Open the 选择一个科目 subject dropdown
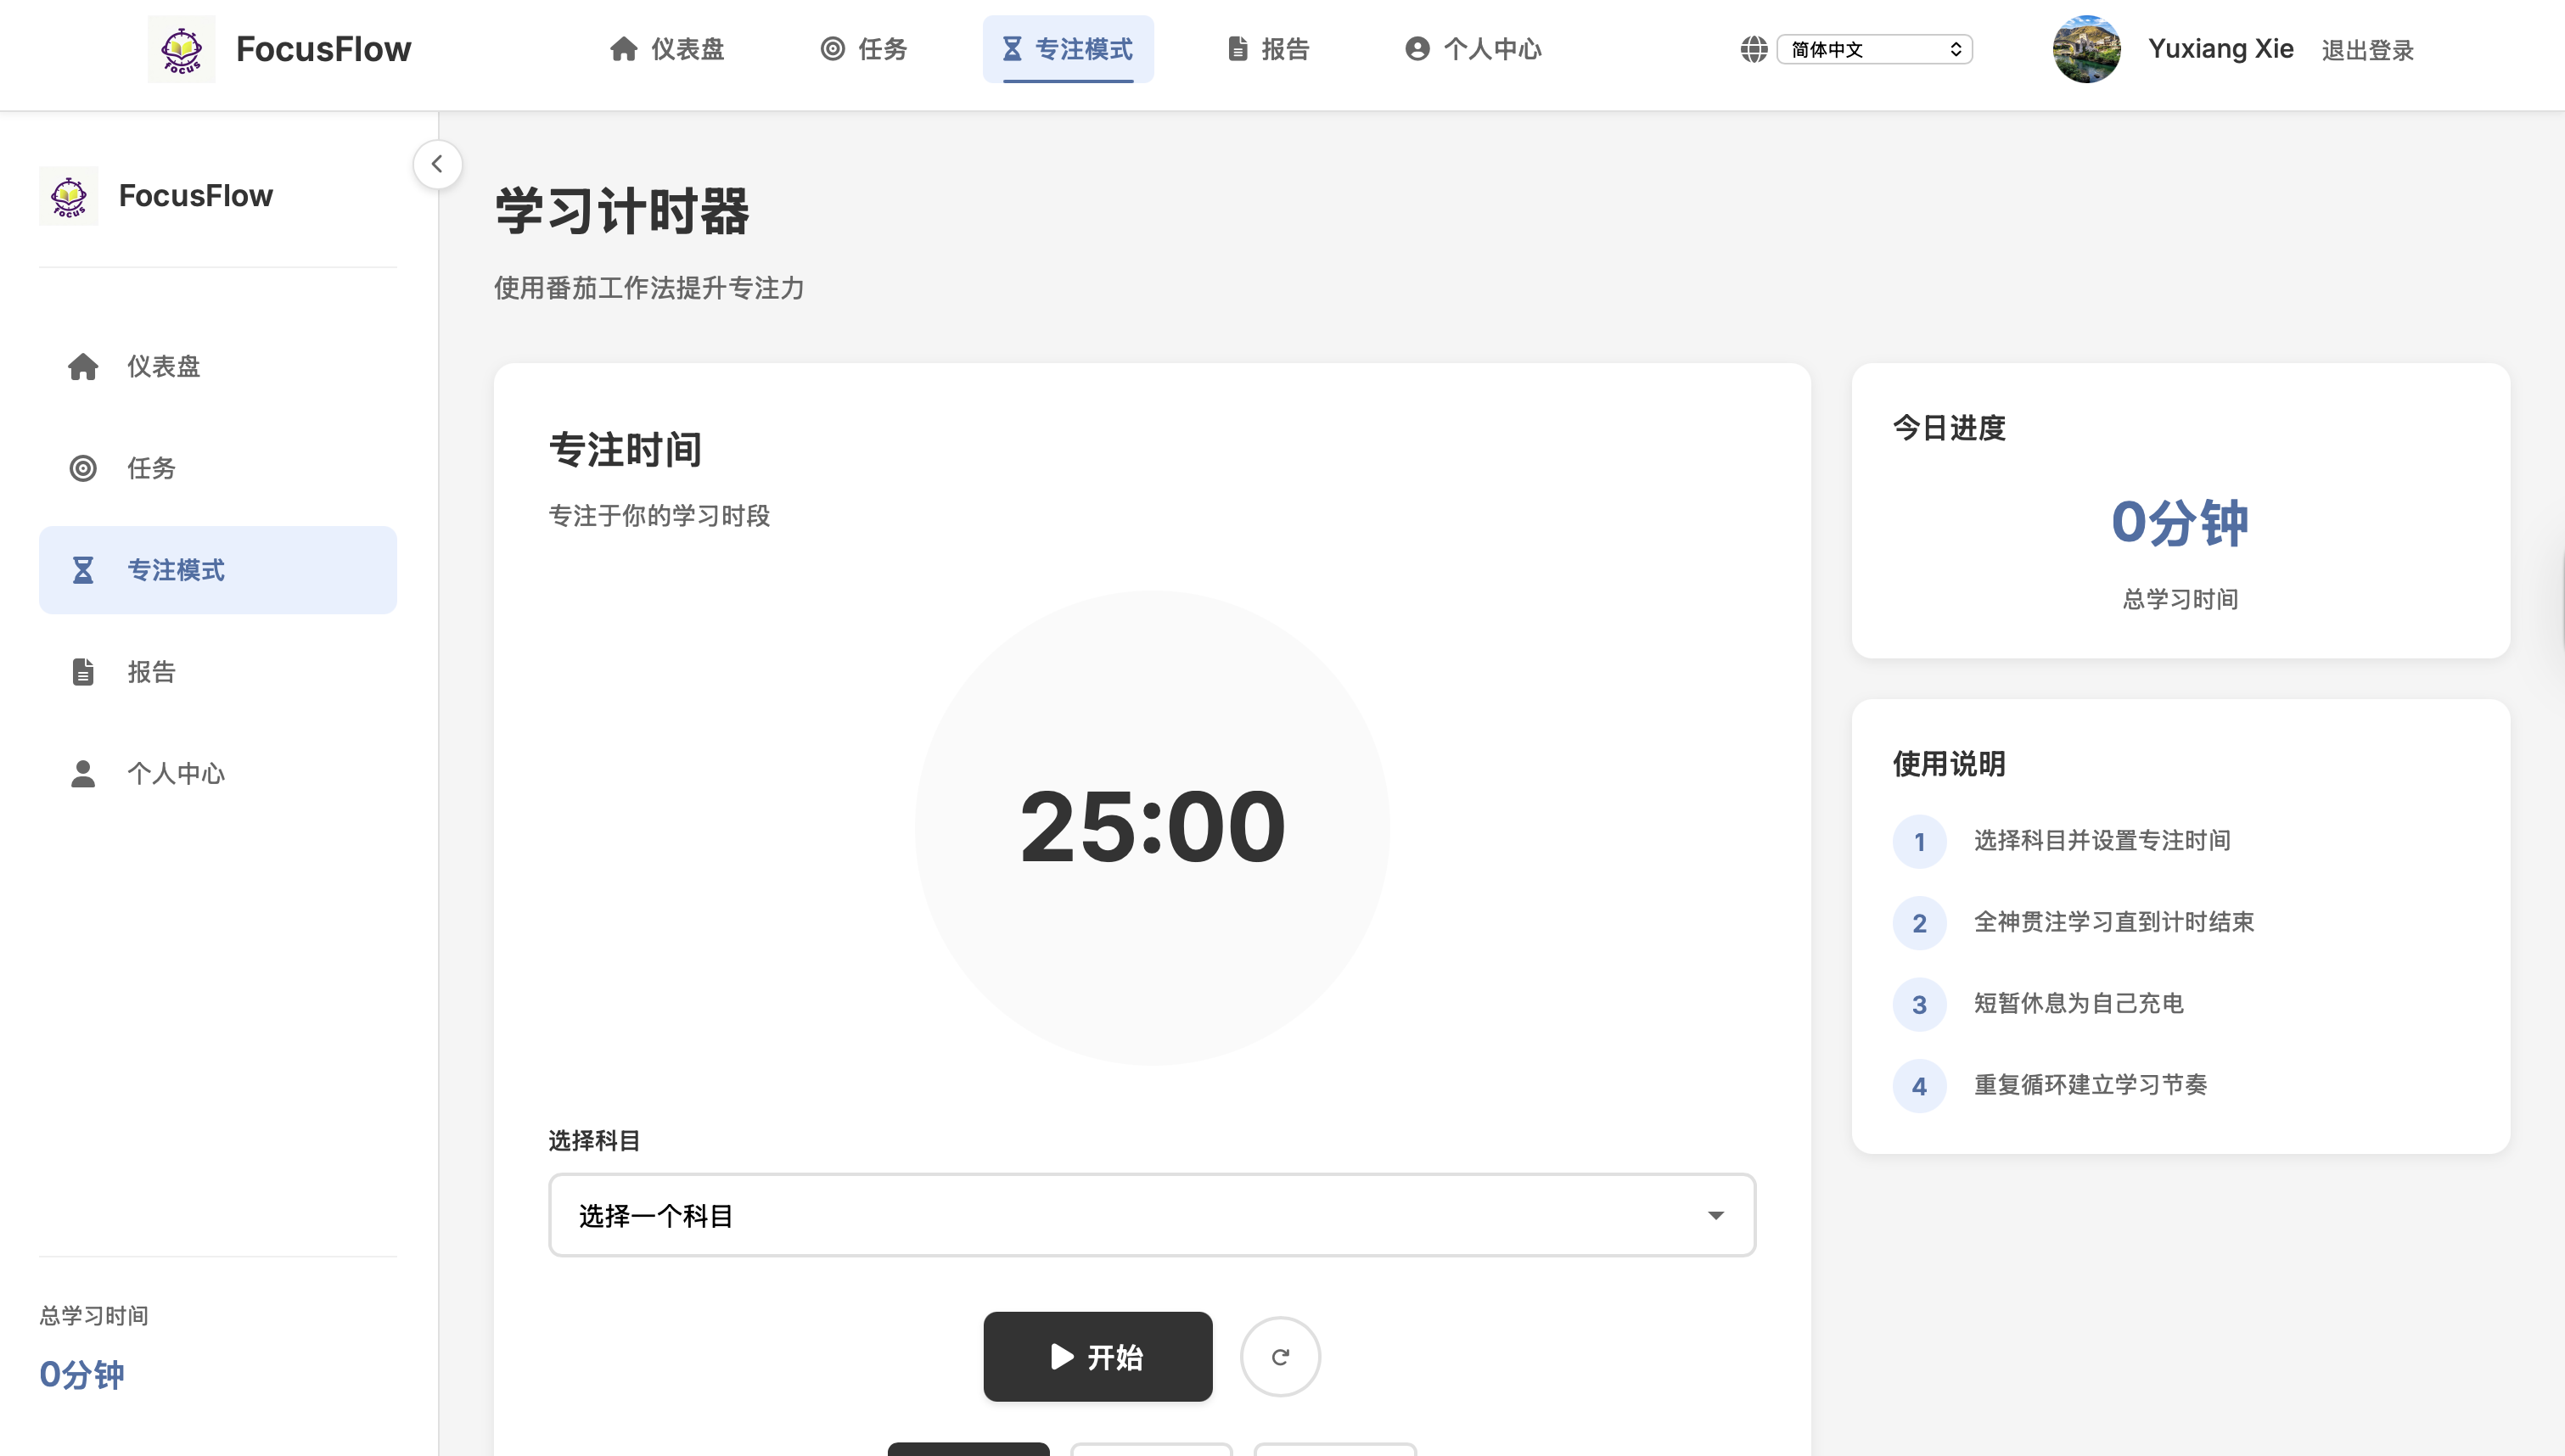 [x=1151, y=1215]
